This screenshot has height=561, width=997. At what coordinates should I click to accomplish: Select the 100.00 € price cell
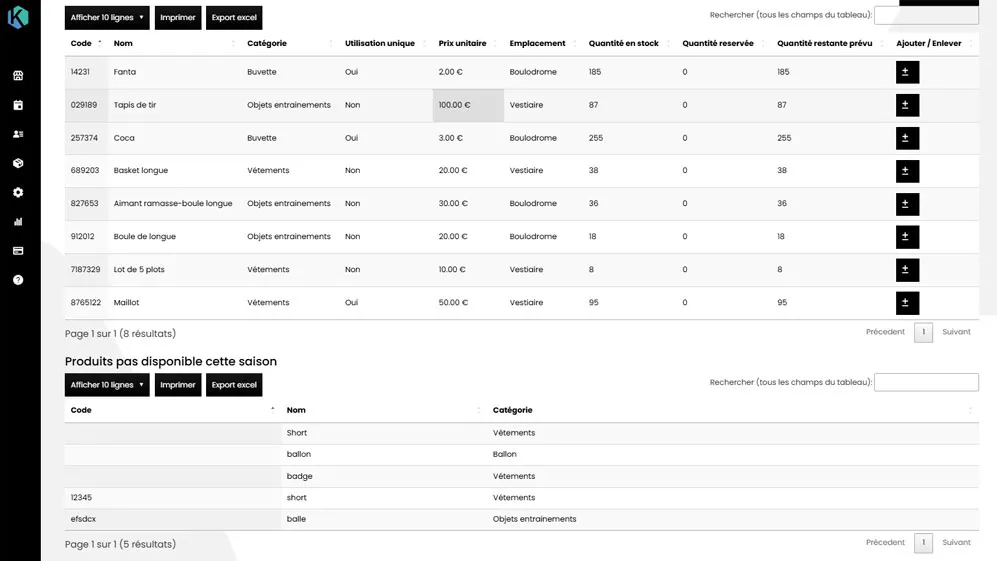click(468, 105)
